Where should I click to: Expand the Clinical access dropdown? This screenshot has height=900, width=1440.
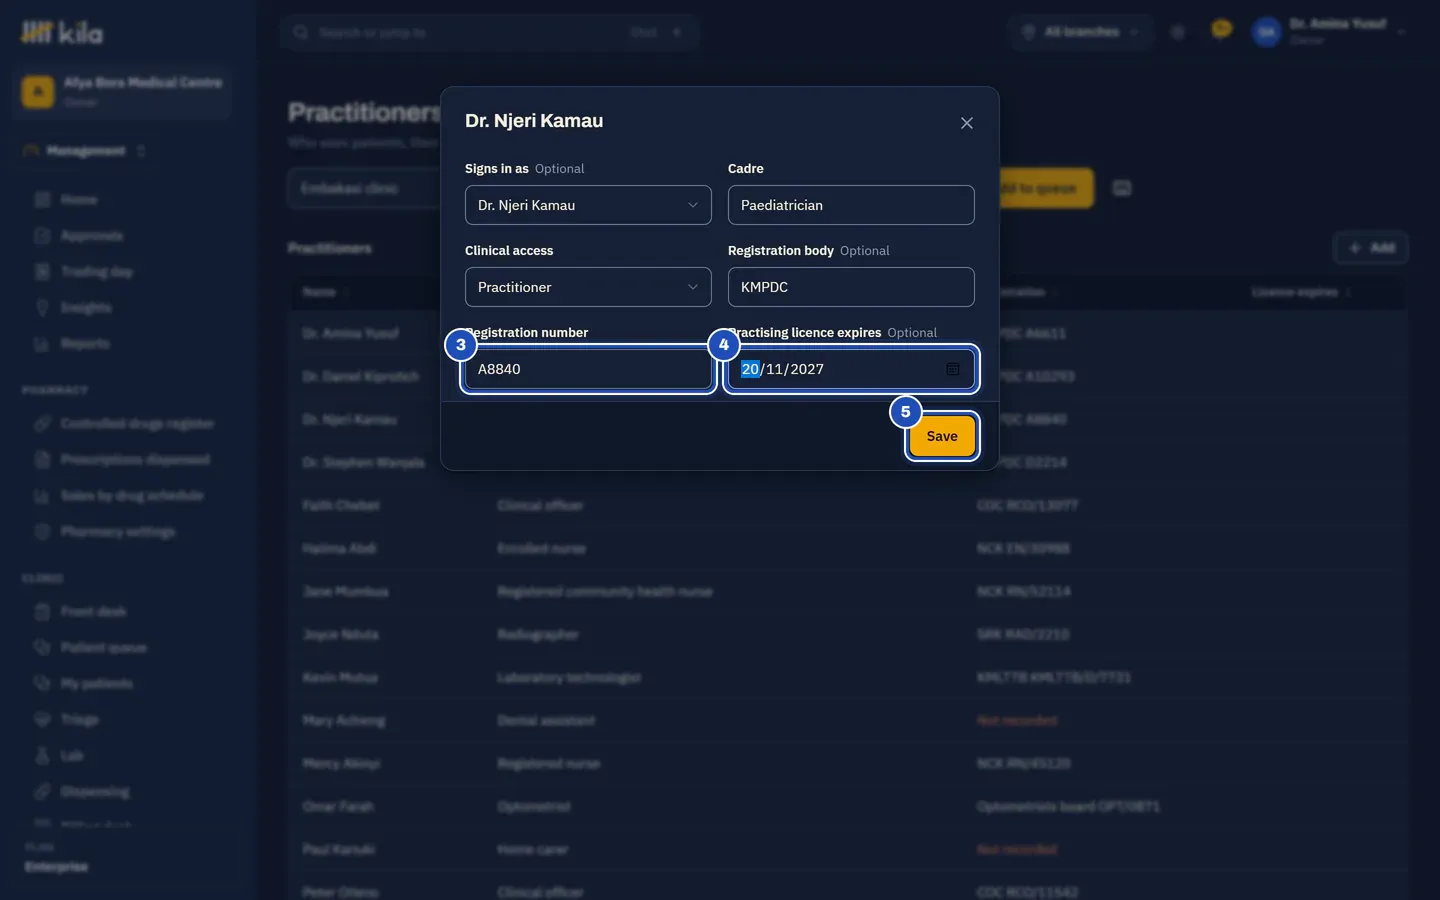(x=588, y=287)
